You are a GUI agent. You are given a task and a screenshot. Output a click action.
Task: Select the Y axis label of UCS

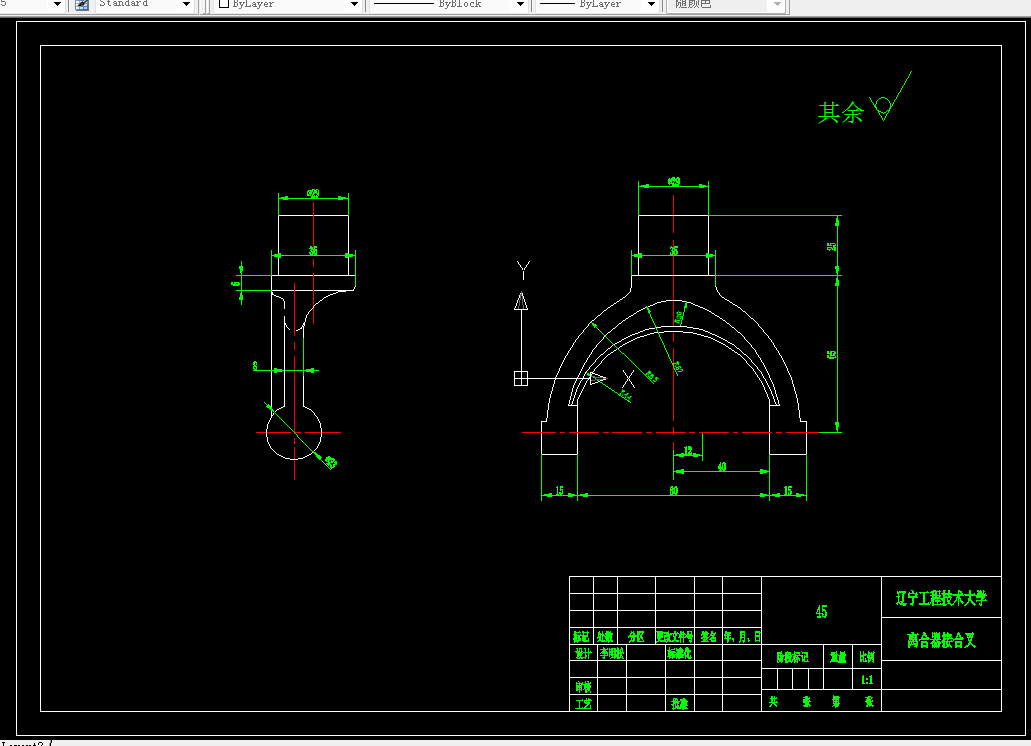[x=523, y=270]
